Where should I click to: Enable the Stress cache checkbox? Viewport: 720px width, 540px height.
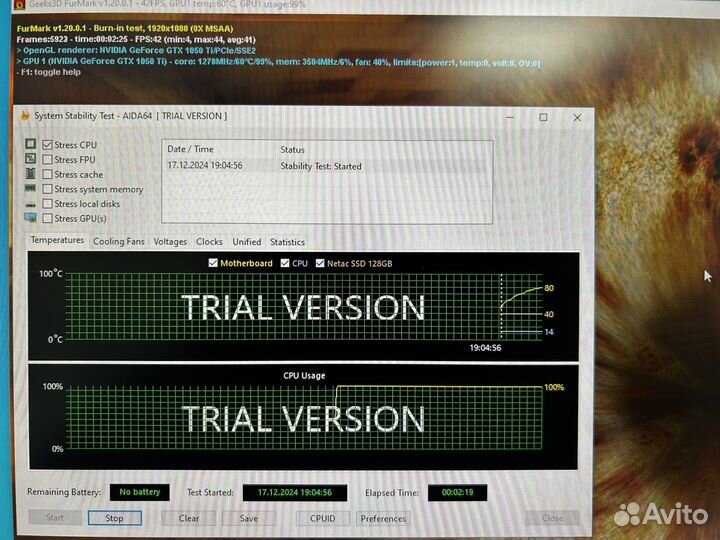click(47, 175)
